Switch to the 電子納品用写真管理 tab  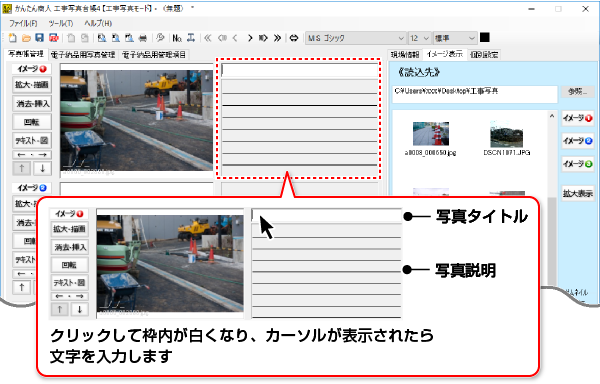[x=83, y=55]
